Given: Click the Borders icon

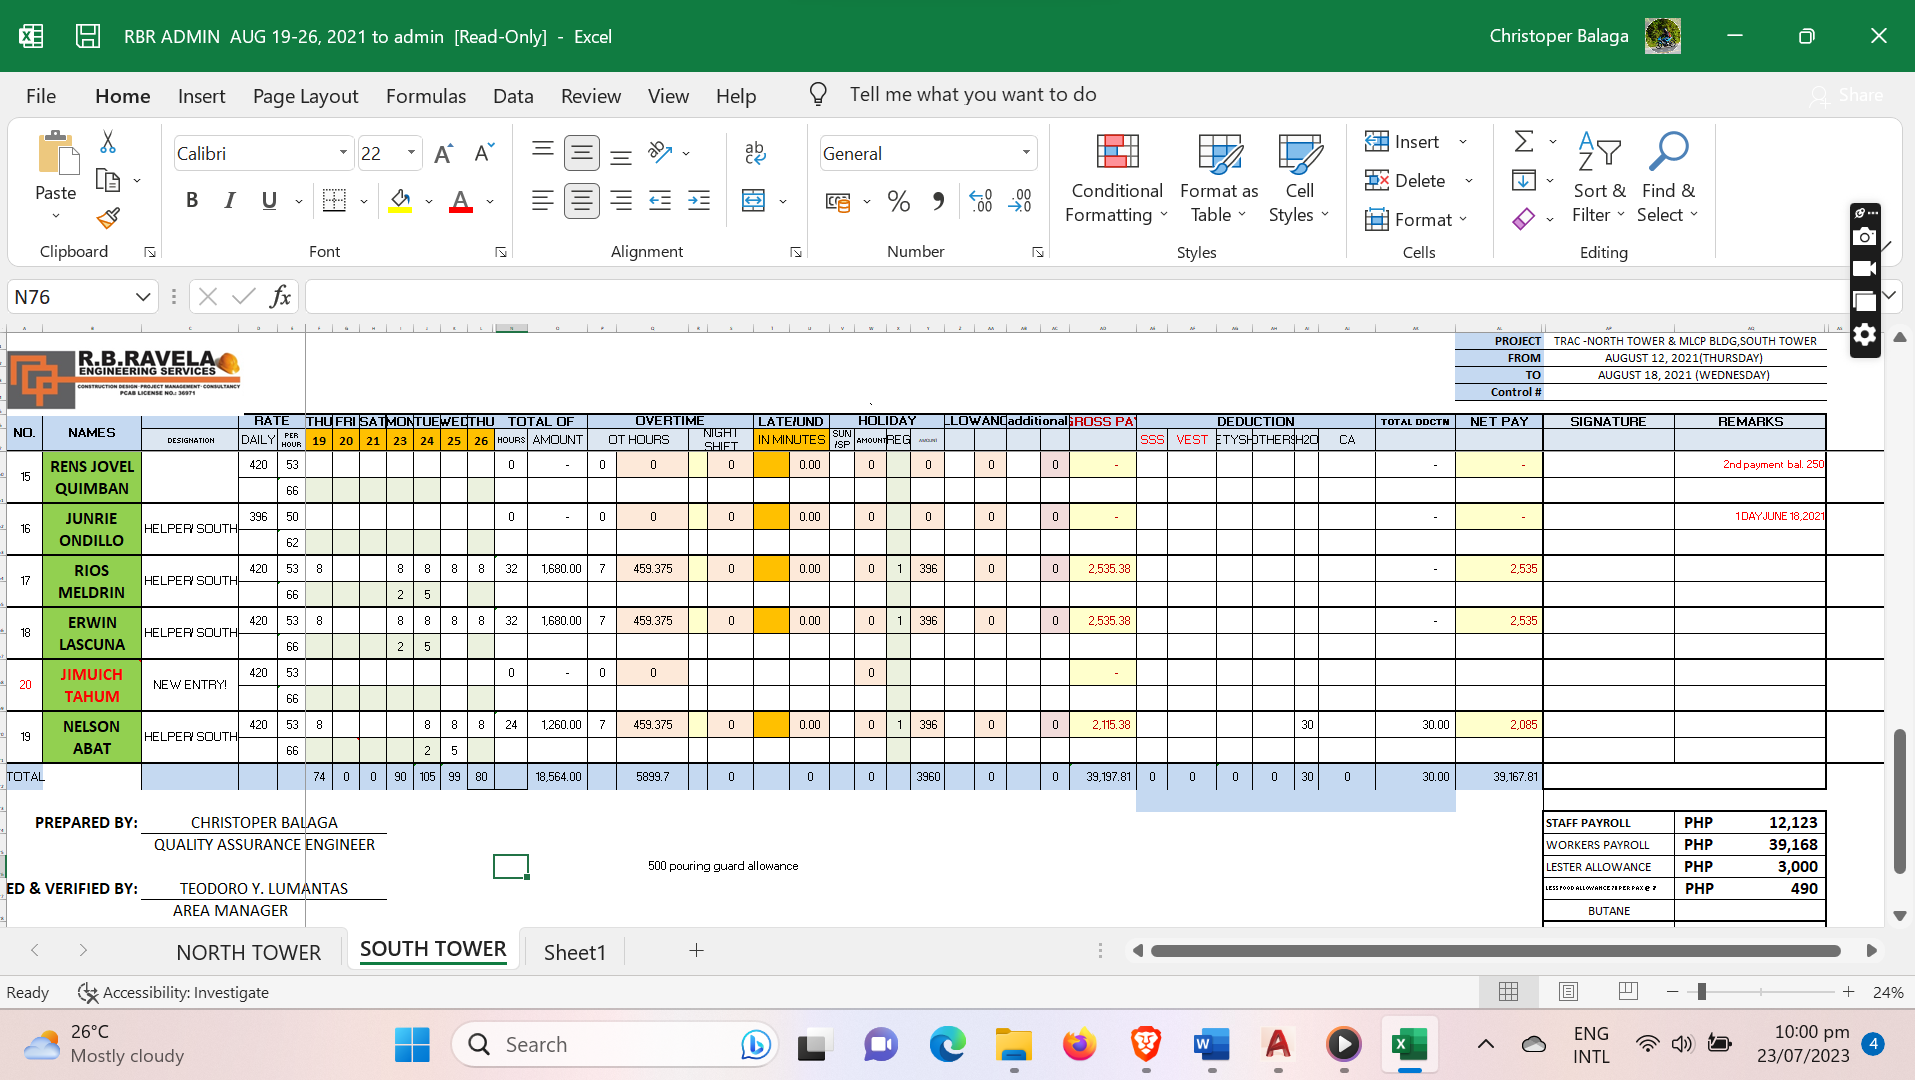Looking at the screenshot, I should coord(334,200).
